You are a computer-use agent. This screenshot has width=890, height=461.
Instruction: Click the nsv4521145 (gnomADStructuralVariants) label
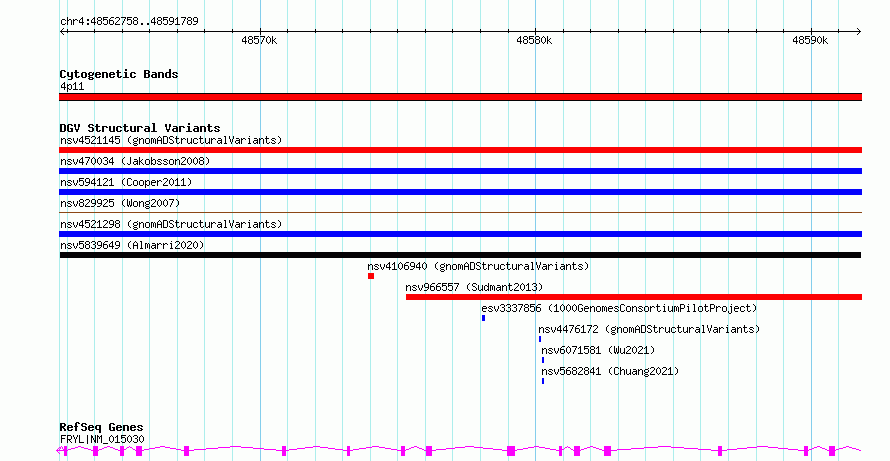pyautogui.click(x=171, y=140)
